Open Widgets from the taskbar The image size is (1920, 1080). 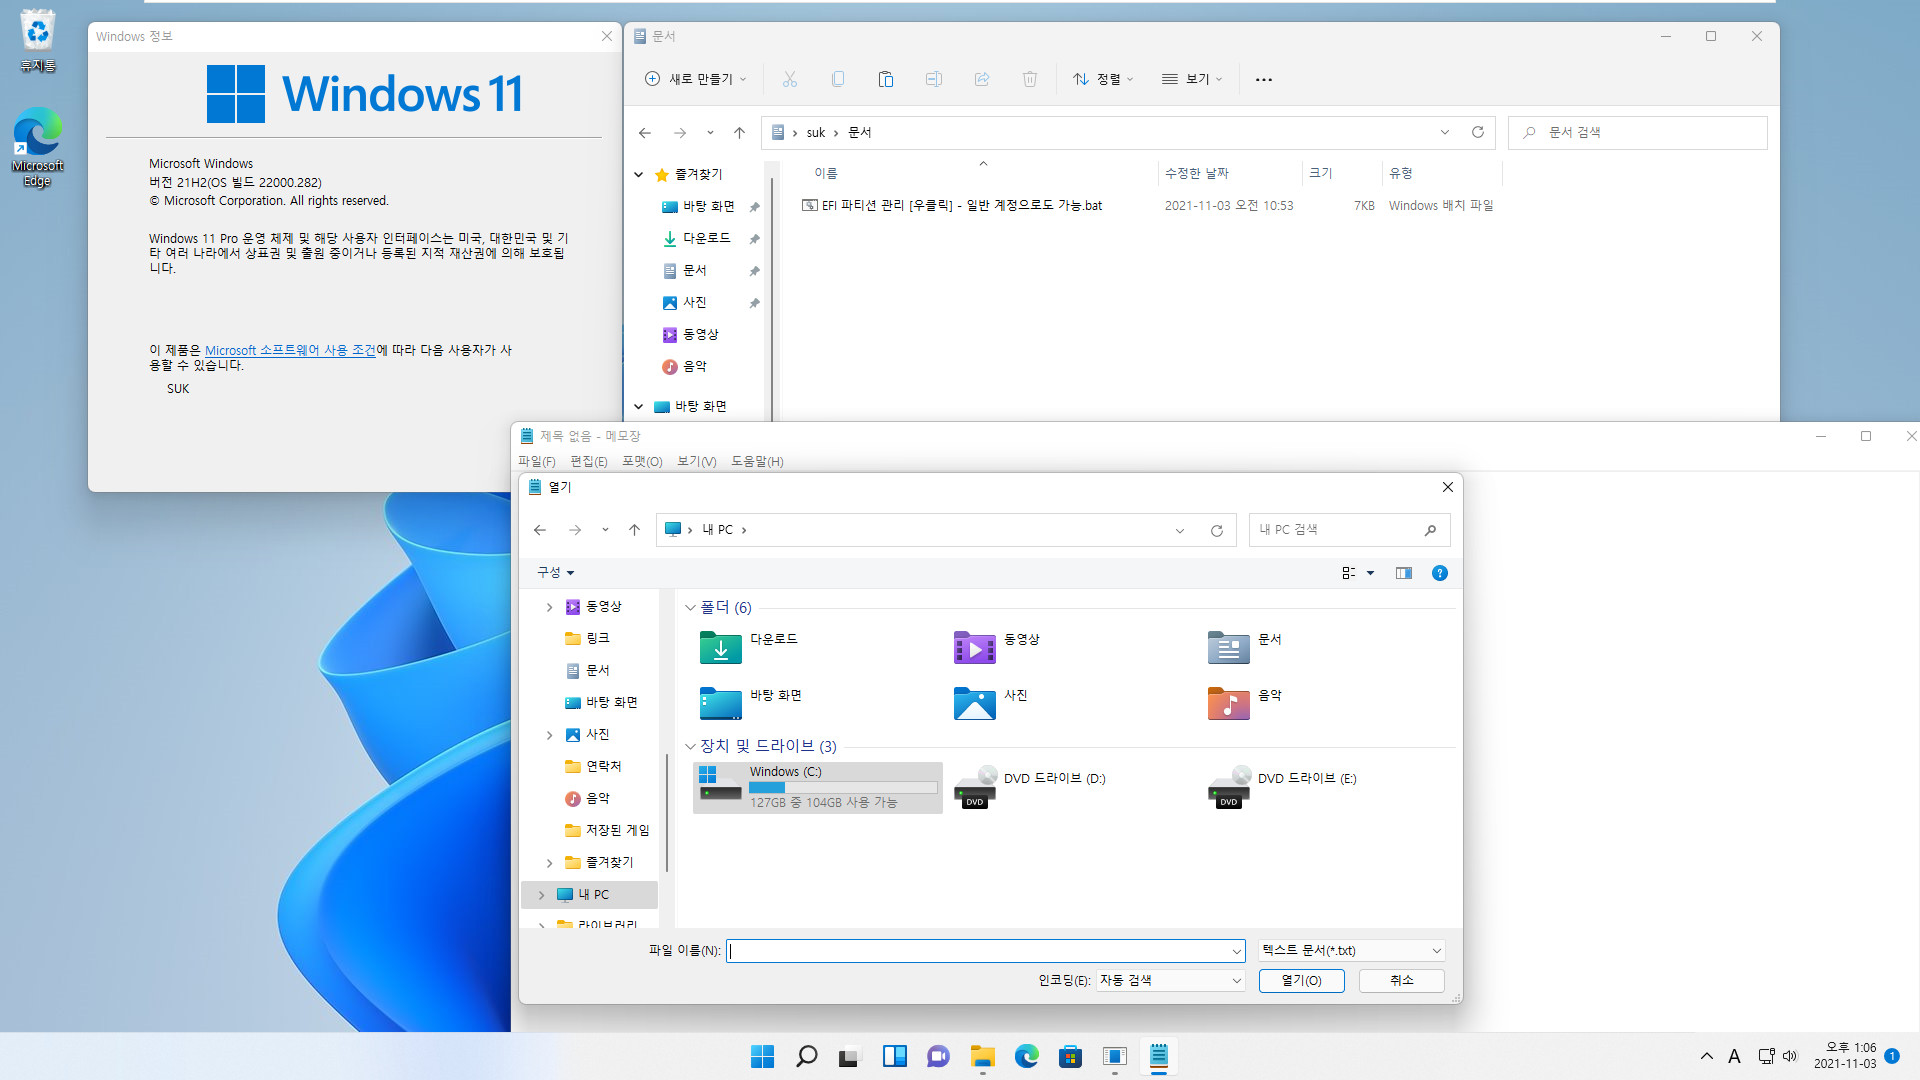894,1056
